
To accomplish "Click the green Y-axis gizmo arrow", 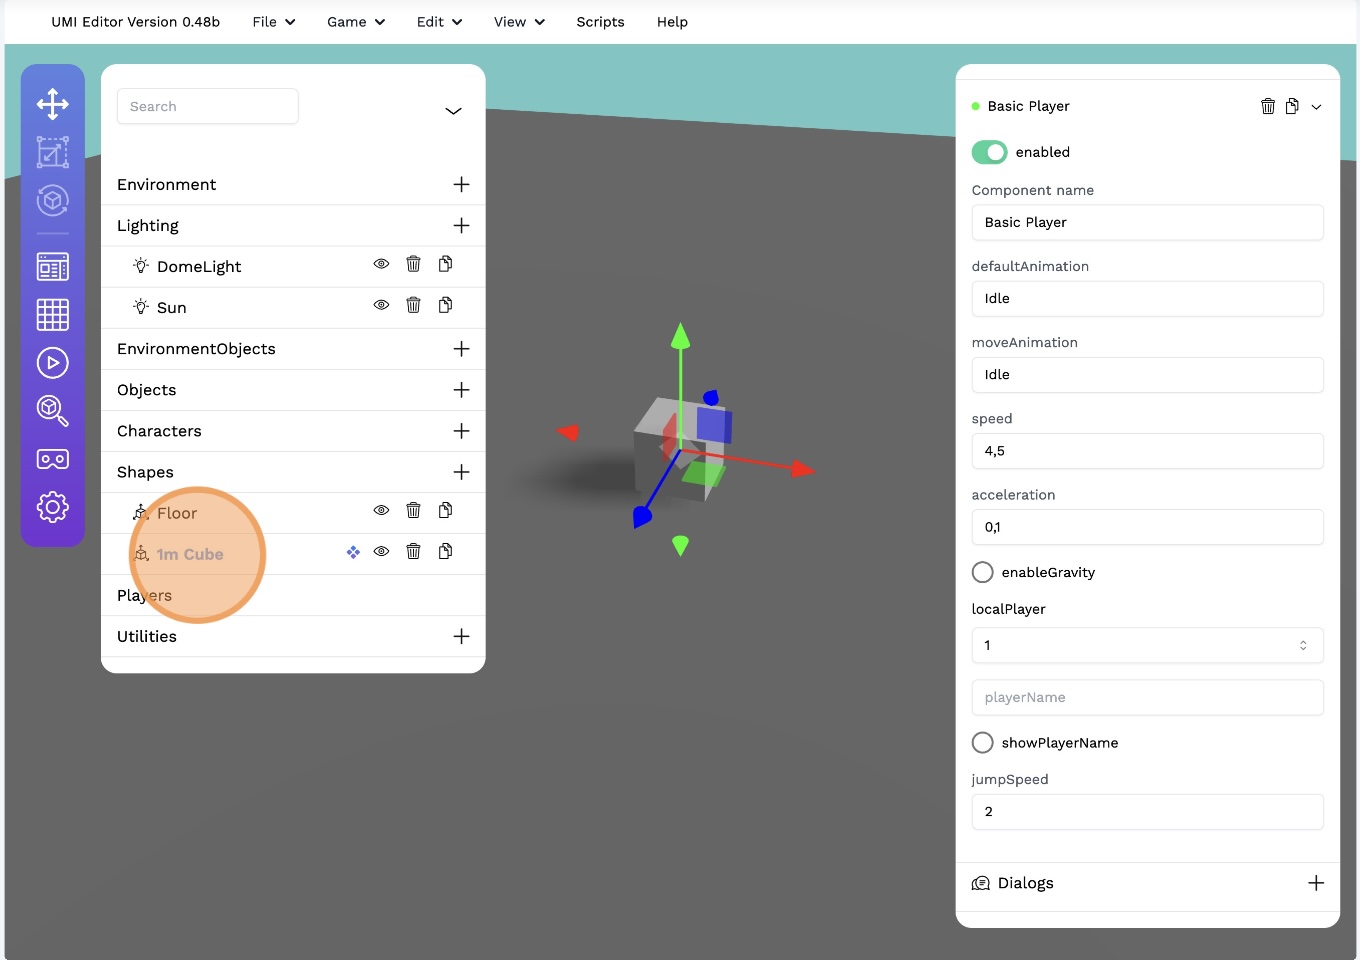I will [x=681, y=337].
